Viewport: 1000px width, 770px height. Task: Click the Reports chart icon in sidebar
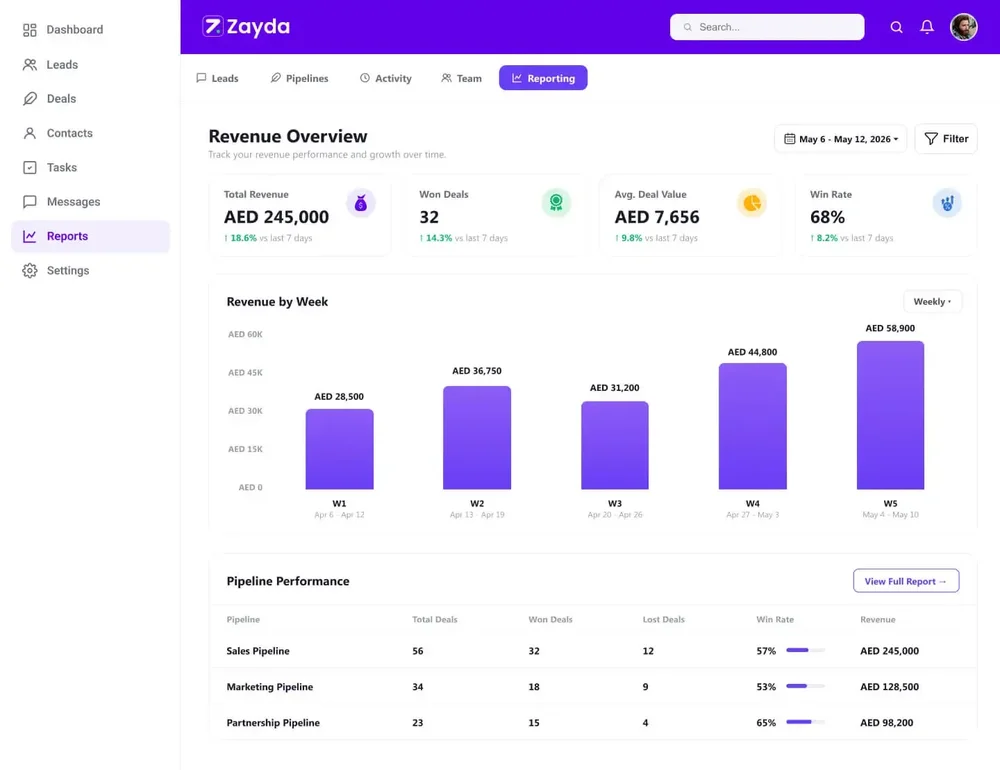click(x=29, y=236)
